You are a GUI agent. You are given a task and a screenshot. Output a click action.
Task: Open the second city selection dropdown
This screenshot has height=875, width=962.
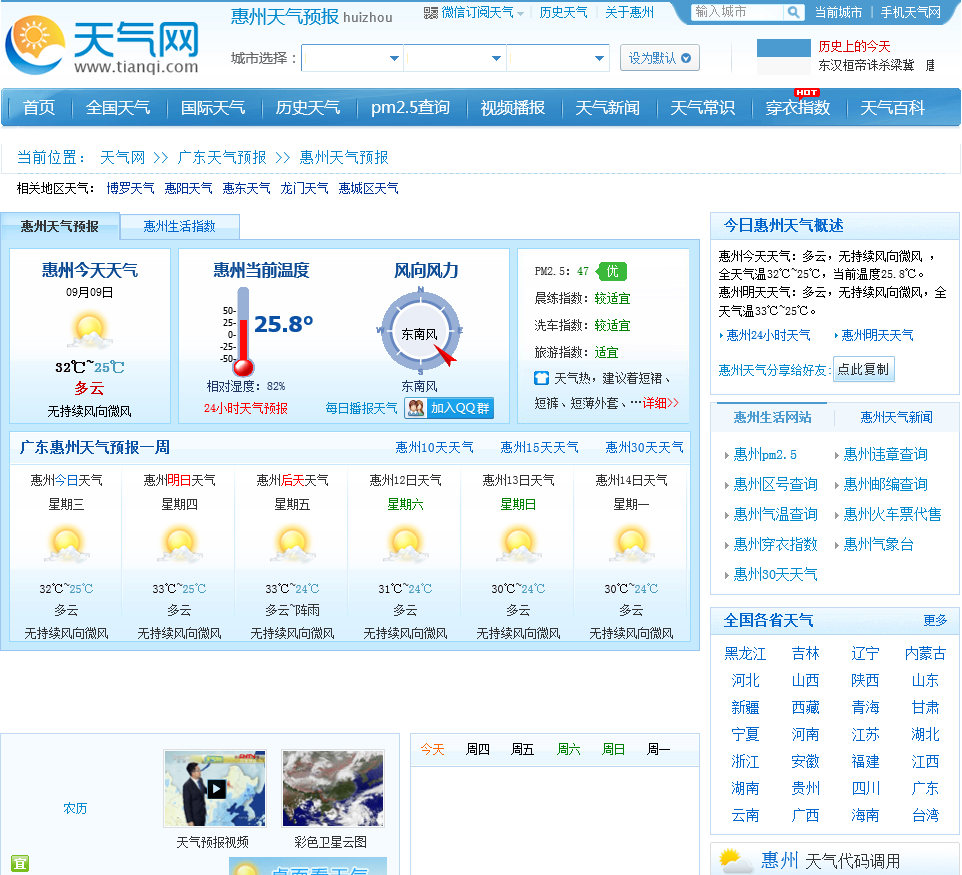tap(456, 58)
